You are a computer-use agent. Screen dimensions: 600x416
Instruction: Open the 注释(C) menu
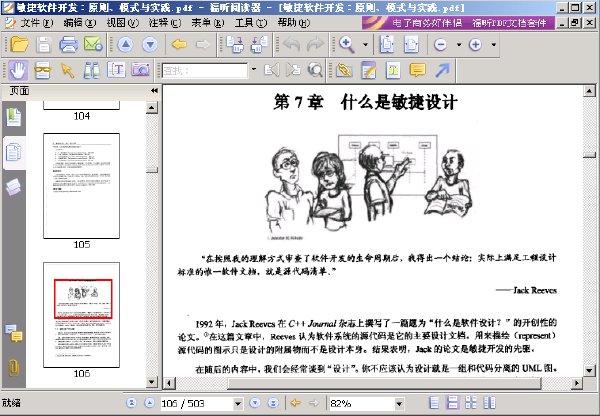pos(165,23)
